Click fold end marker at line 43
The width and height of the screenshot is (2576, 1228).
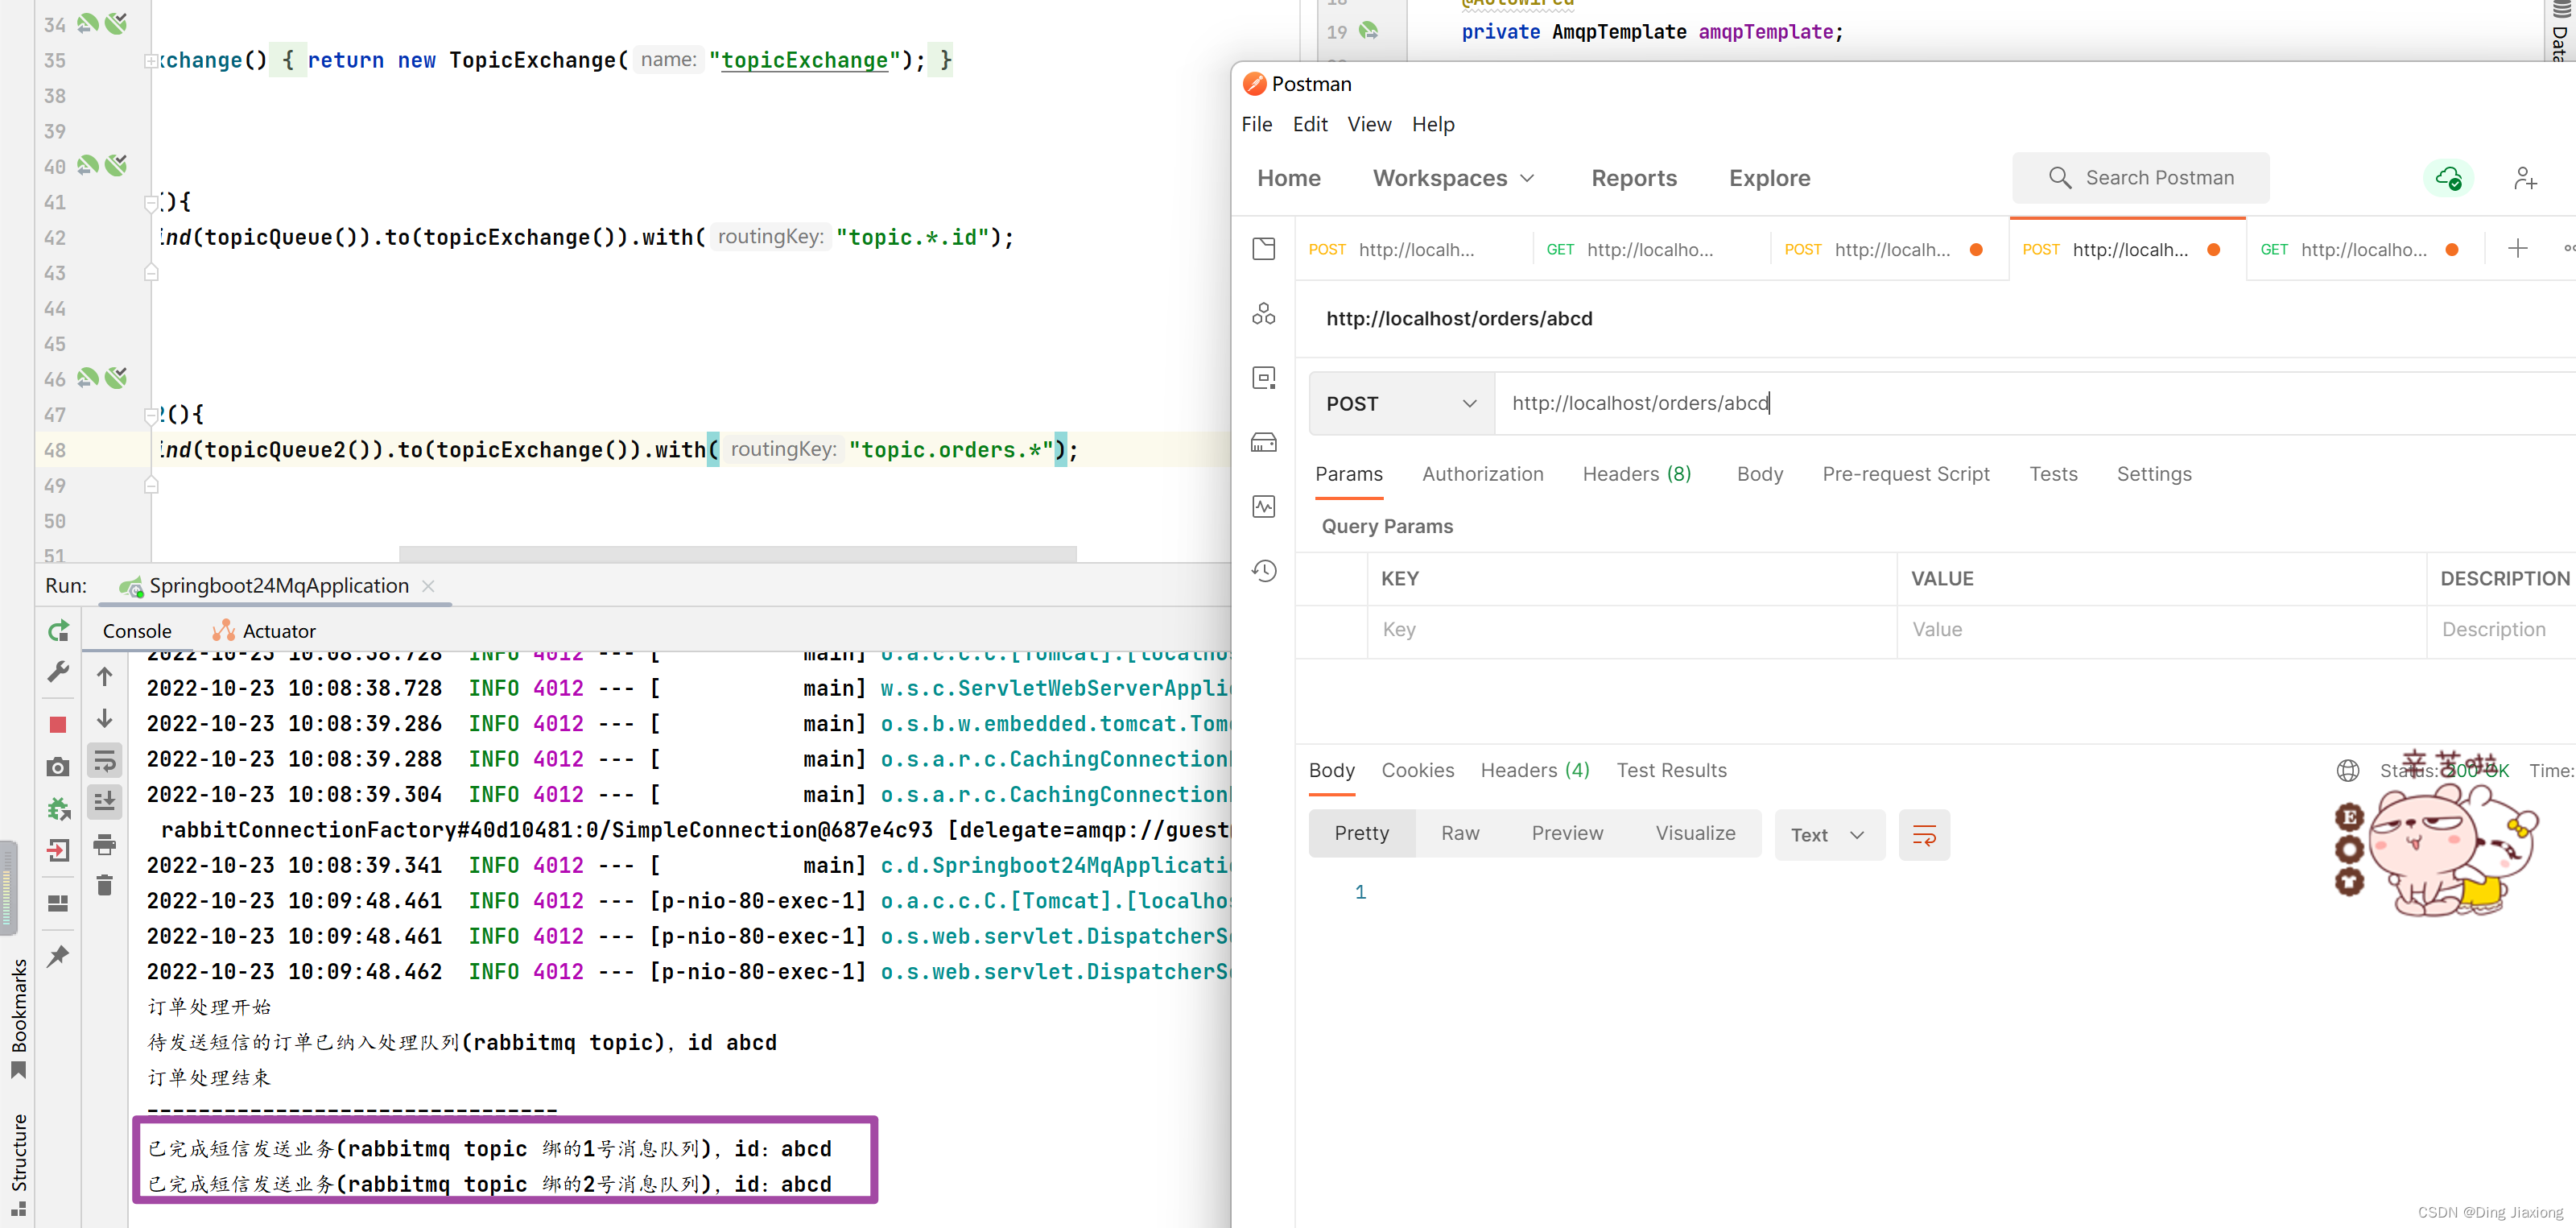151,272
